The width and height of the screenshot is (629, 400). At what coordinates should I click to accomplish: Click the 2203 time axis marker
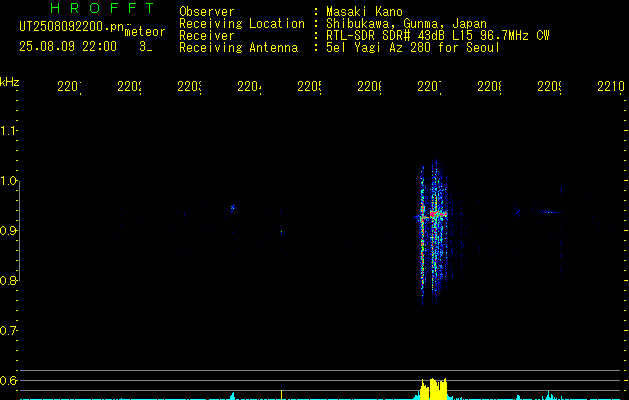click(x=189, y=87)
